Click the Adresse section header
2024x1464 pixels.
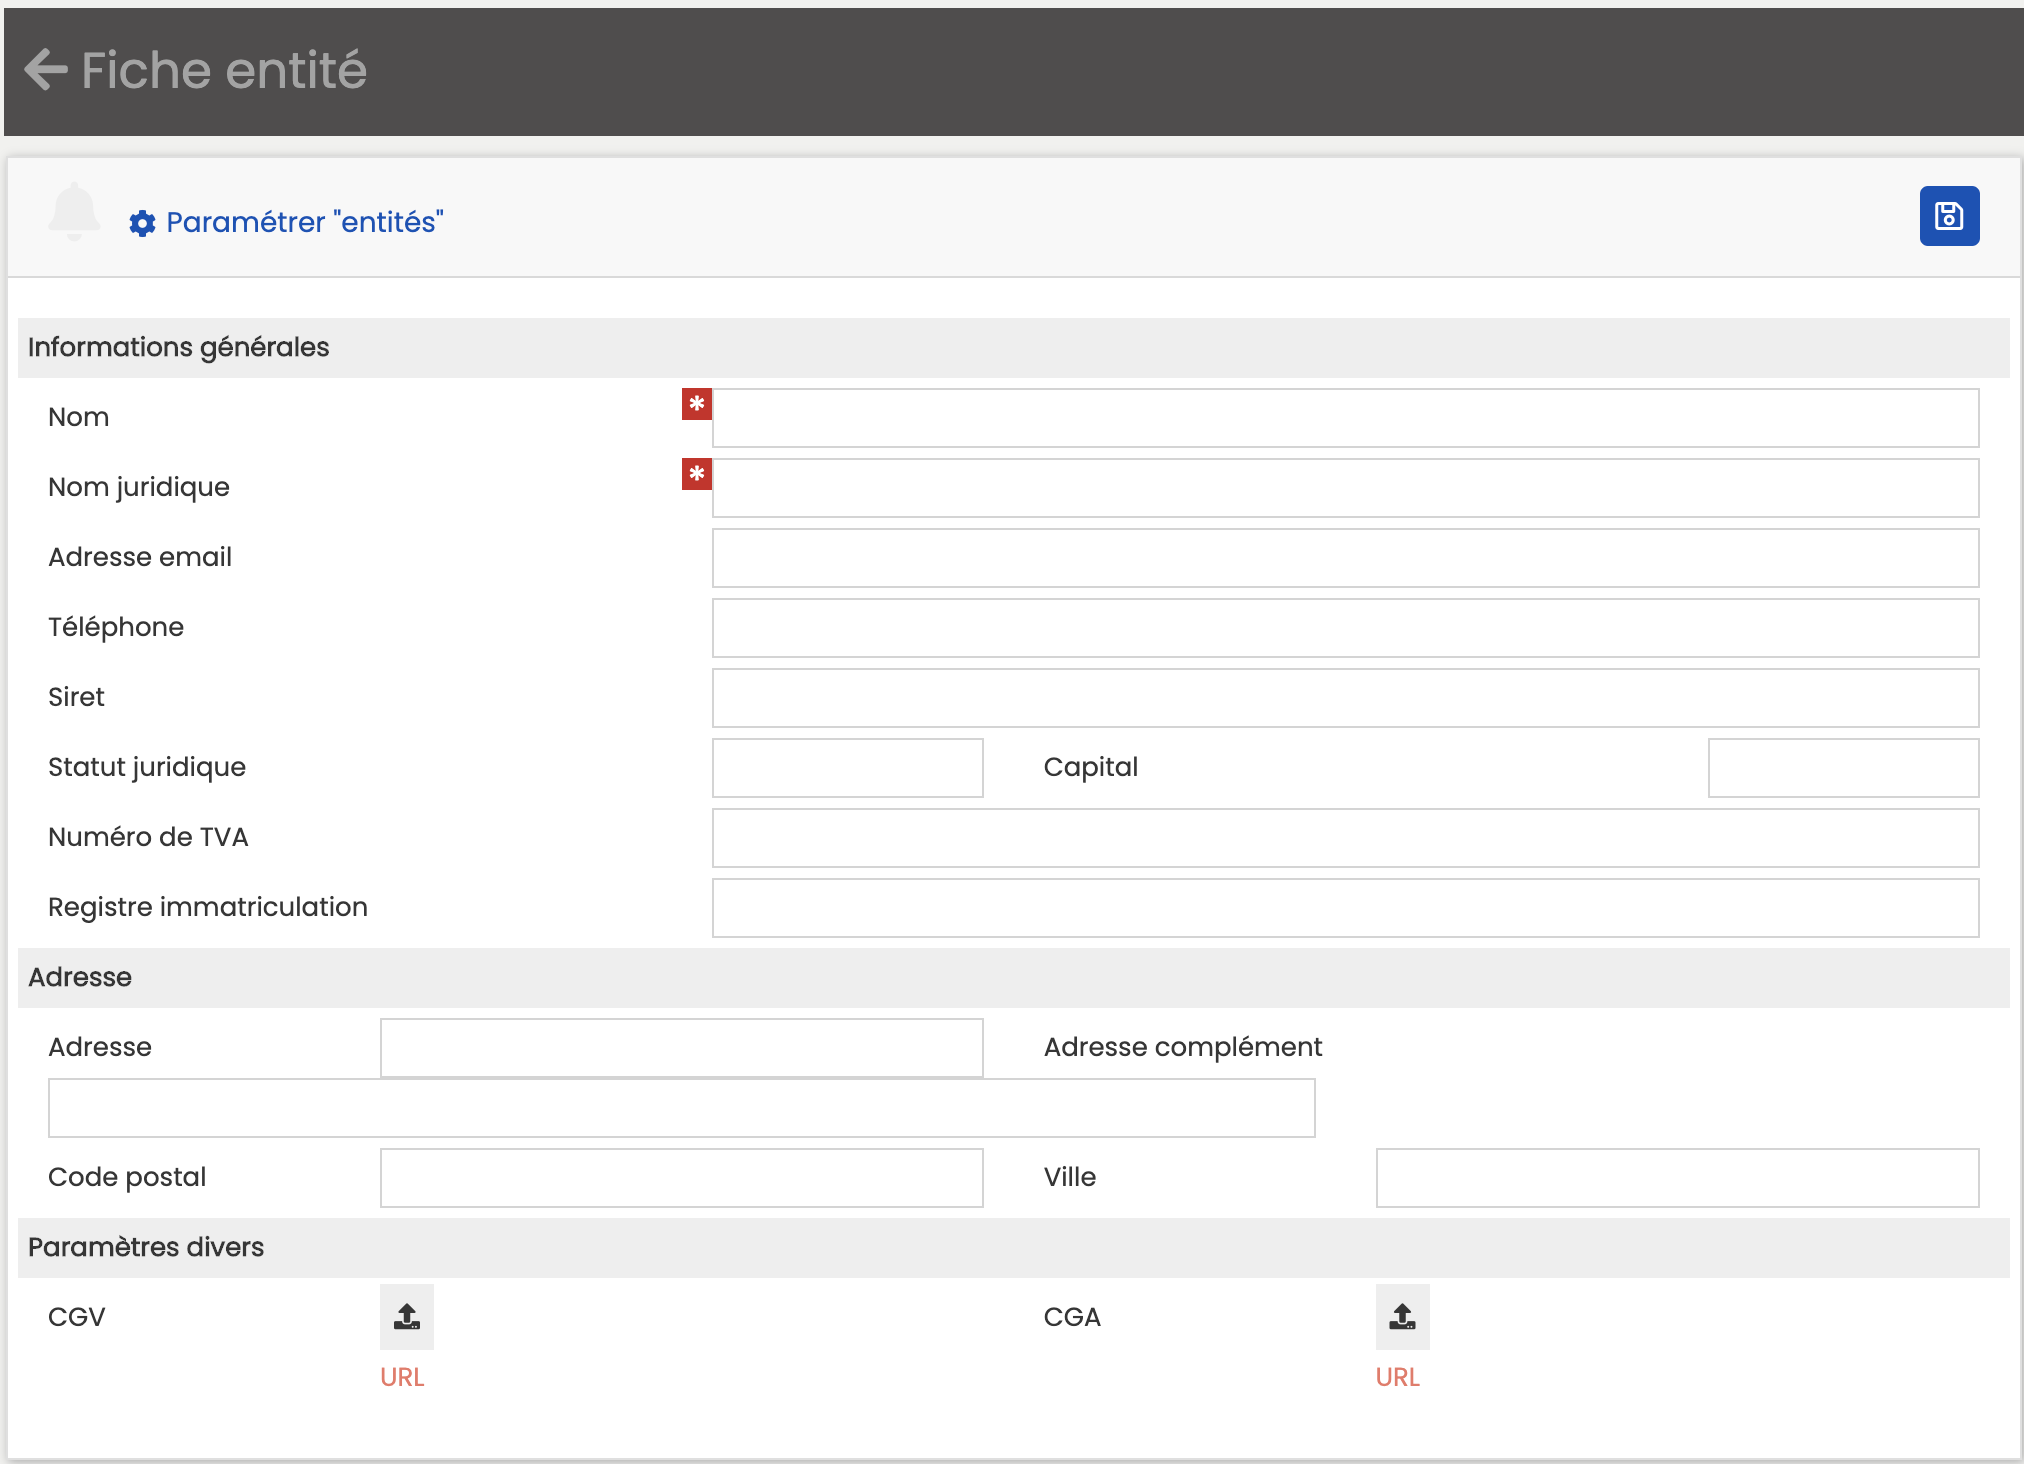1014,978
